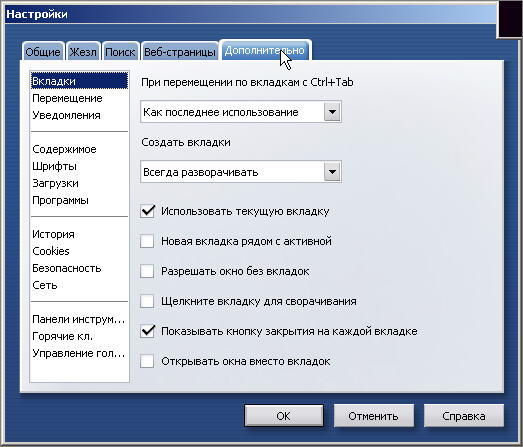Check Открывать окна вместо вкладок
The width and height of the screenshot is (523, 447).
click(147, 361)
